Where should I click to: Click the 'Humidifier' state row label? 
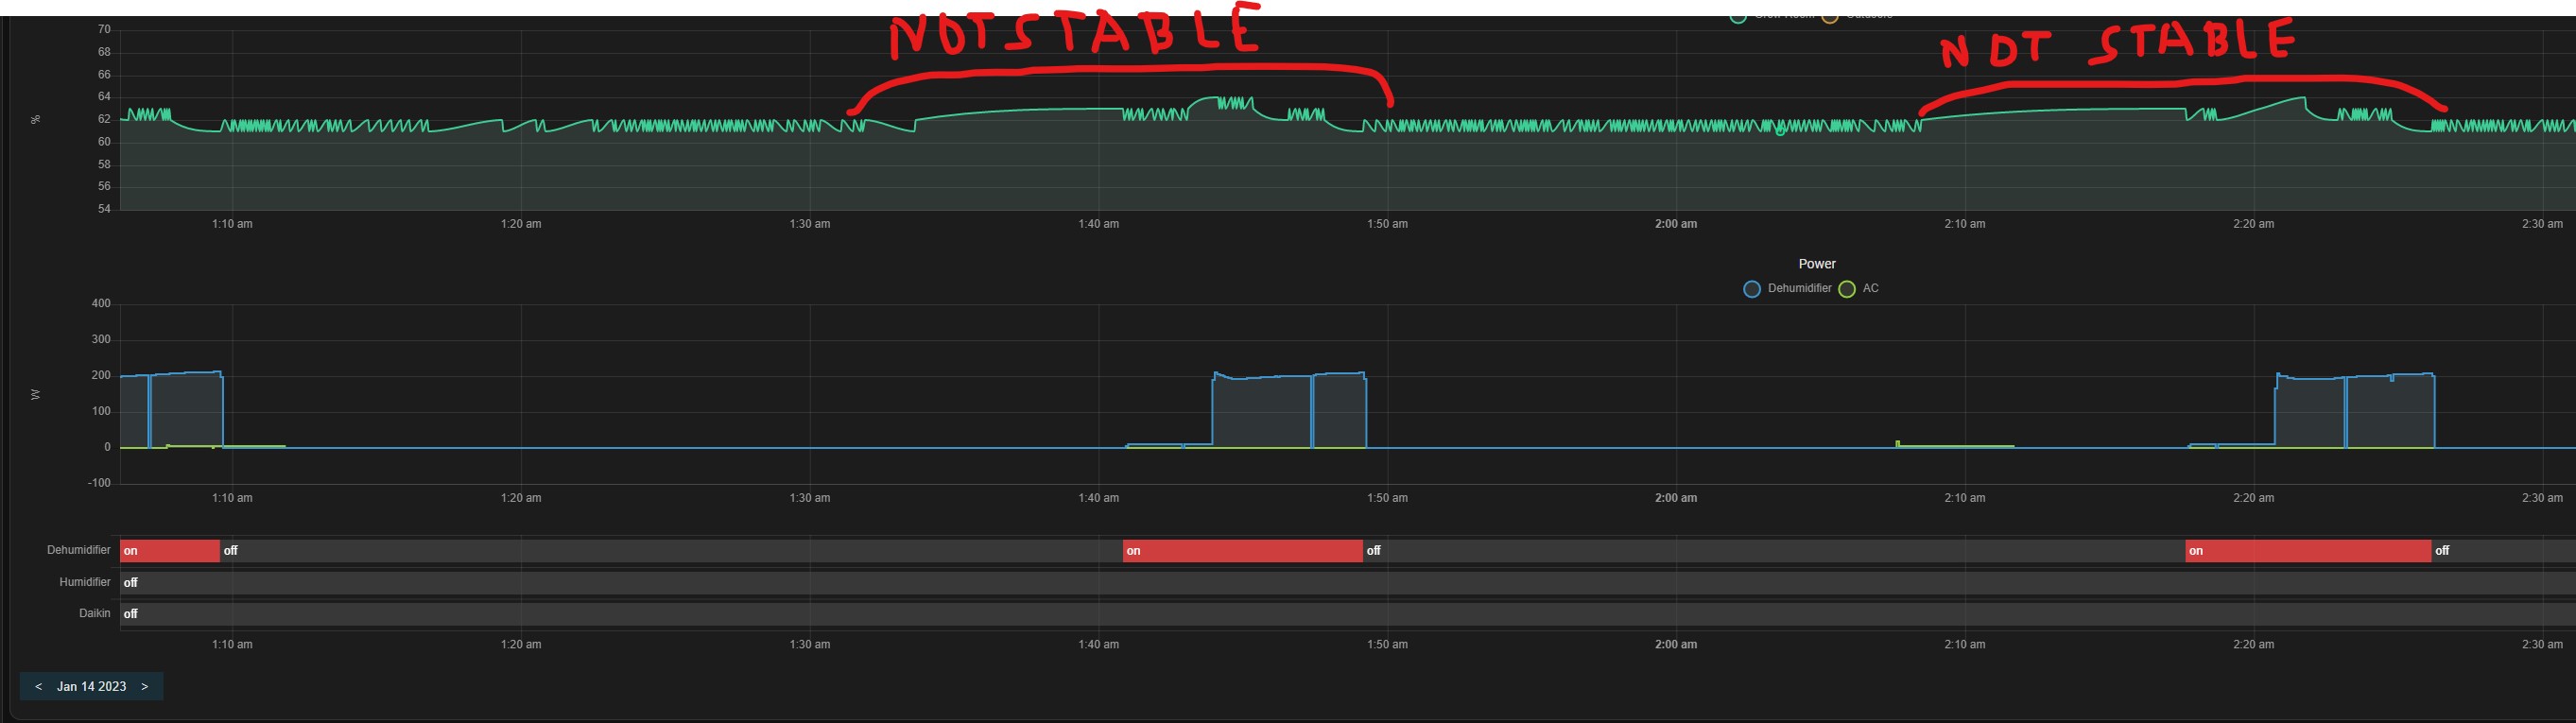pyautogui.click(x=85, y=582)
